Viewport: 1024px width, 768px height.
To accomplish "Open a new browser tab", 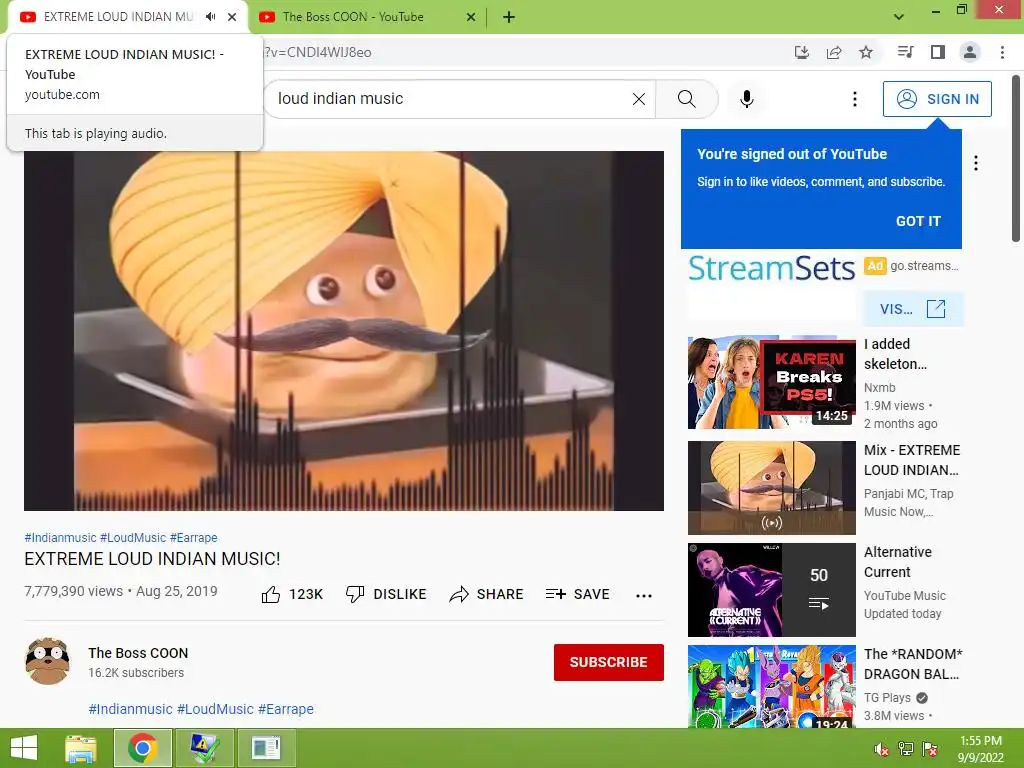I will [509, 17].
